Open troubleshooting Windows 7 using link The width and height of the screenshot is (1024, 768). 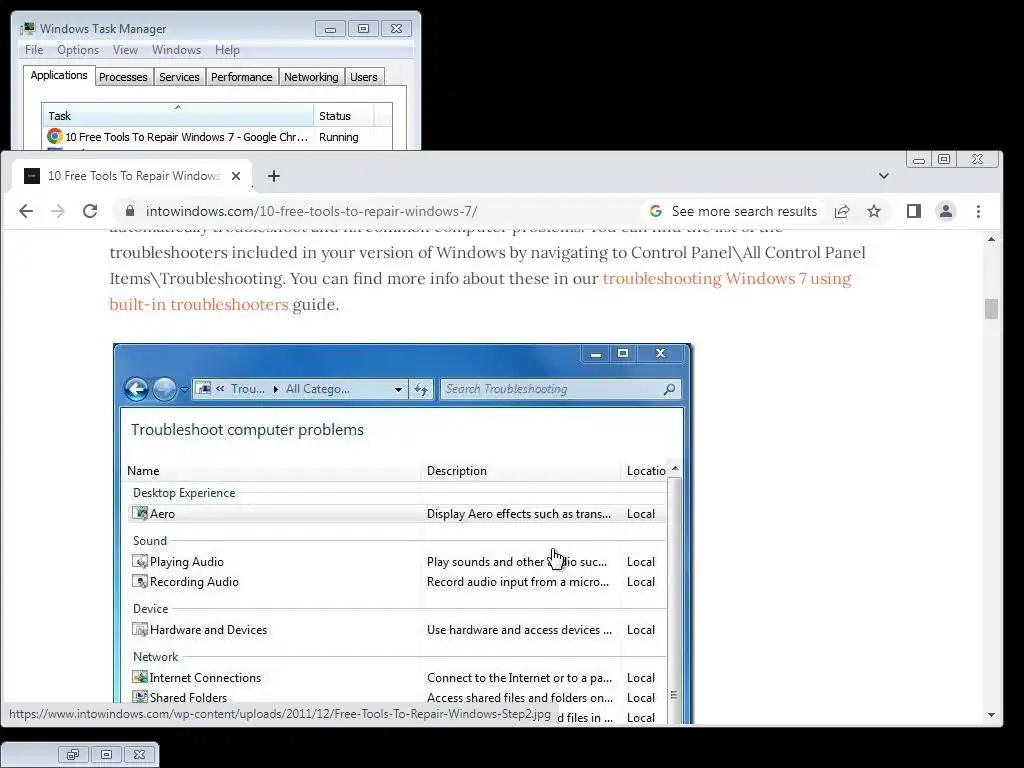pyautogui.click(x=727, y=278)
